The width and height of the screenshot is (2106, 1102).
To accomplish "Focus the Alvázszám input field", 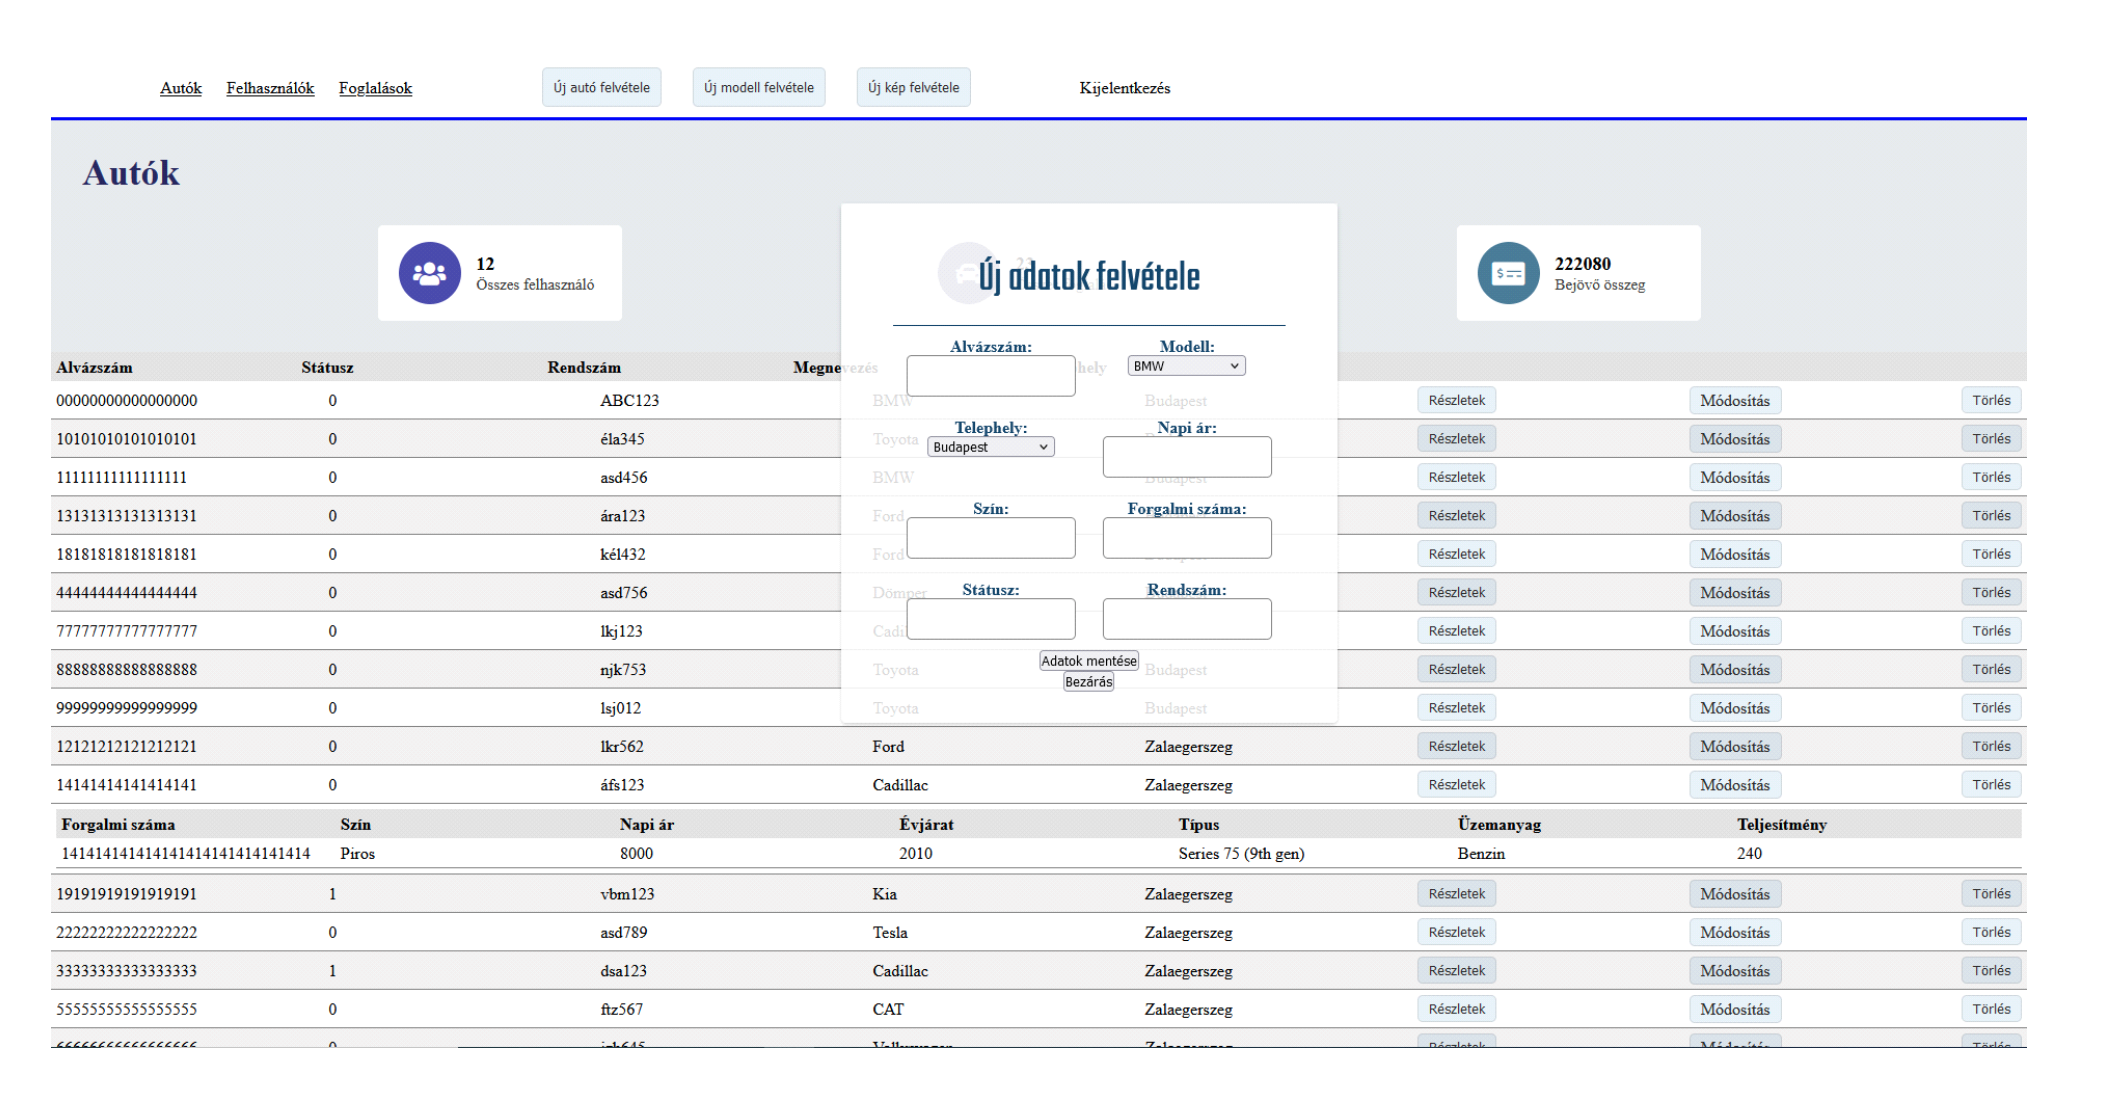I will point(990,376).
